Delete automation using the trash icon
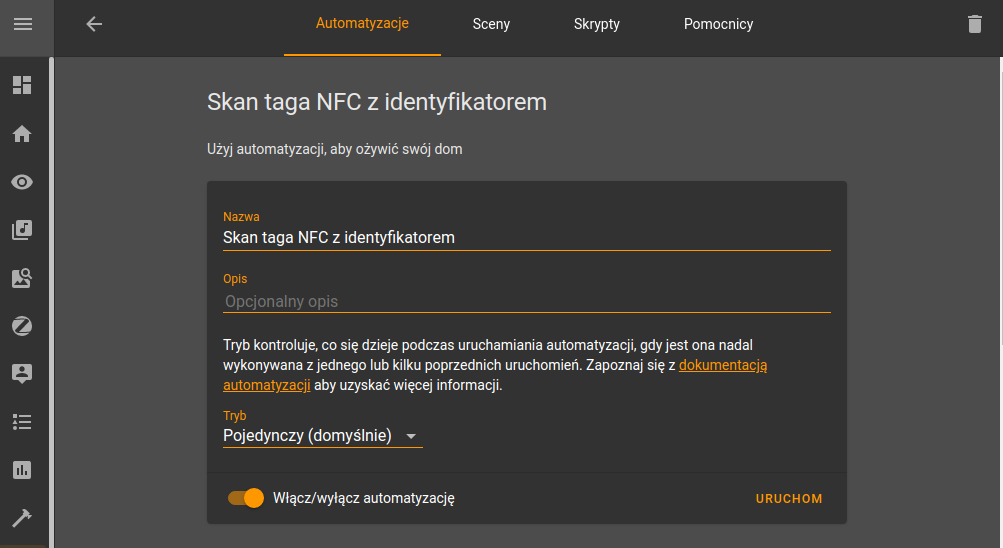Image resolution: width=1003 pixels, height=548 pixels. (974, 24)
